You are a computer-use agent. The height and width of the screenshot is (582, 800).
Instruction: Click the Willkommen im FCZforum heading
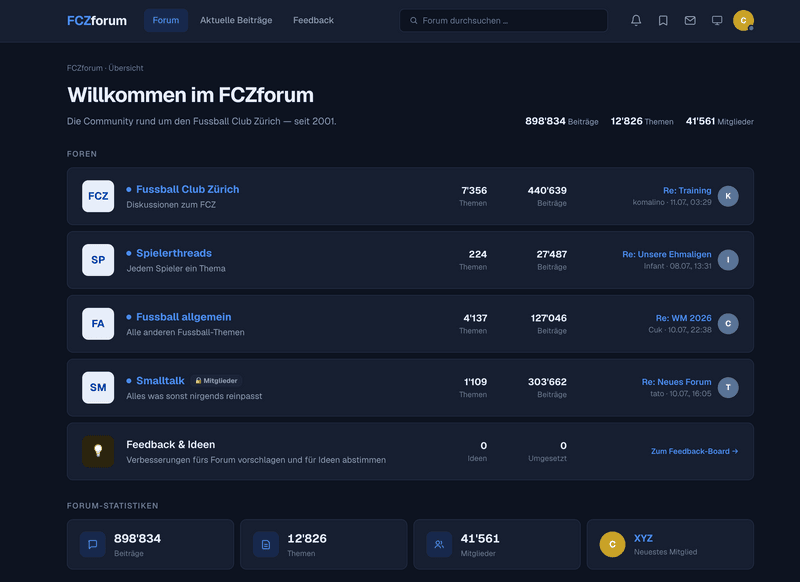point(190,95)
